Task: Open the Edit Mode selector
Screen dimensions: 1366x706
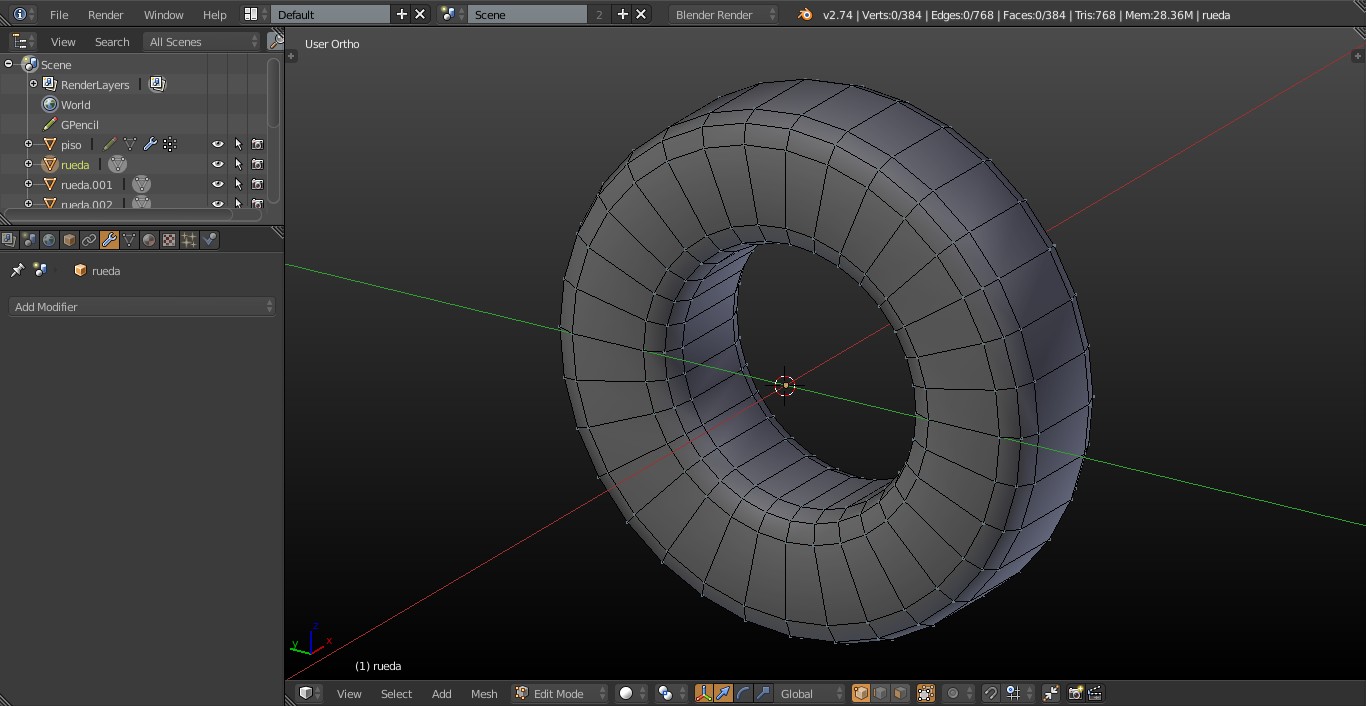Action: 561,693
